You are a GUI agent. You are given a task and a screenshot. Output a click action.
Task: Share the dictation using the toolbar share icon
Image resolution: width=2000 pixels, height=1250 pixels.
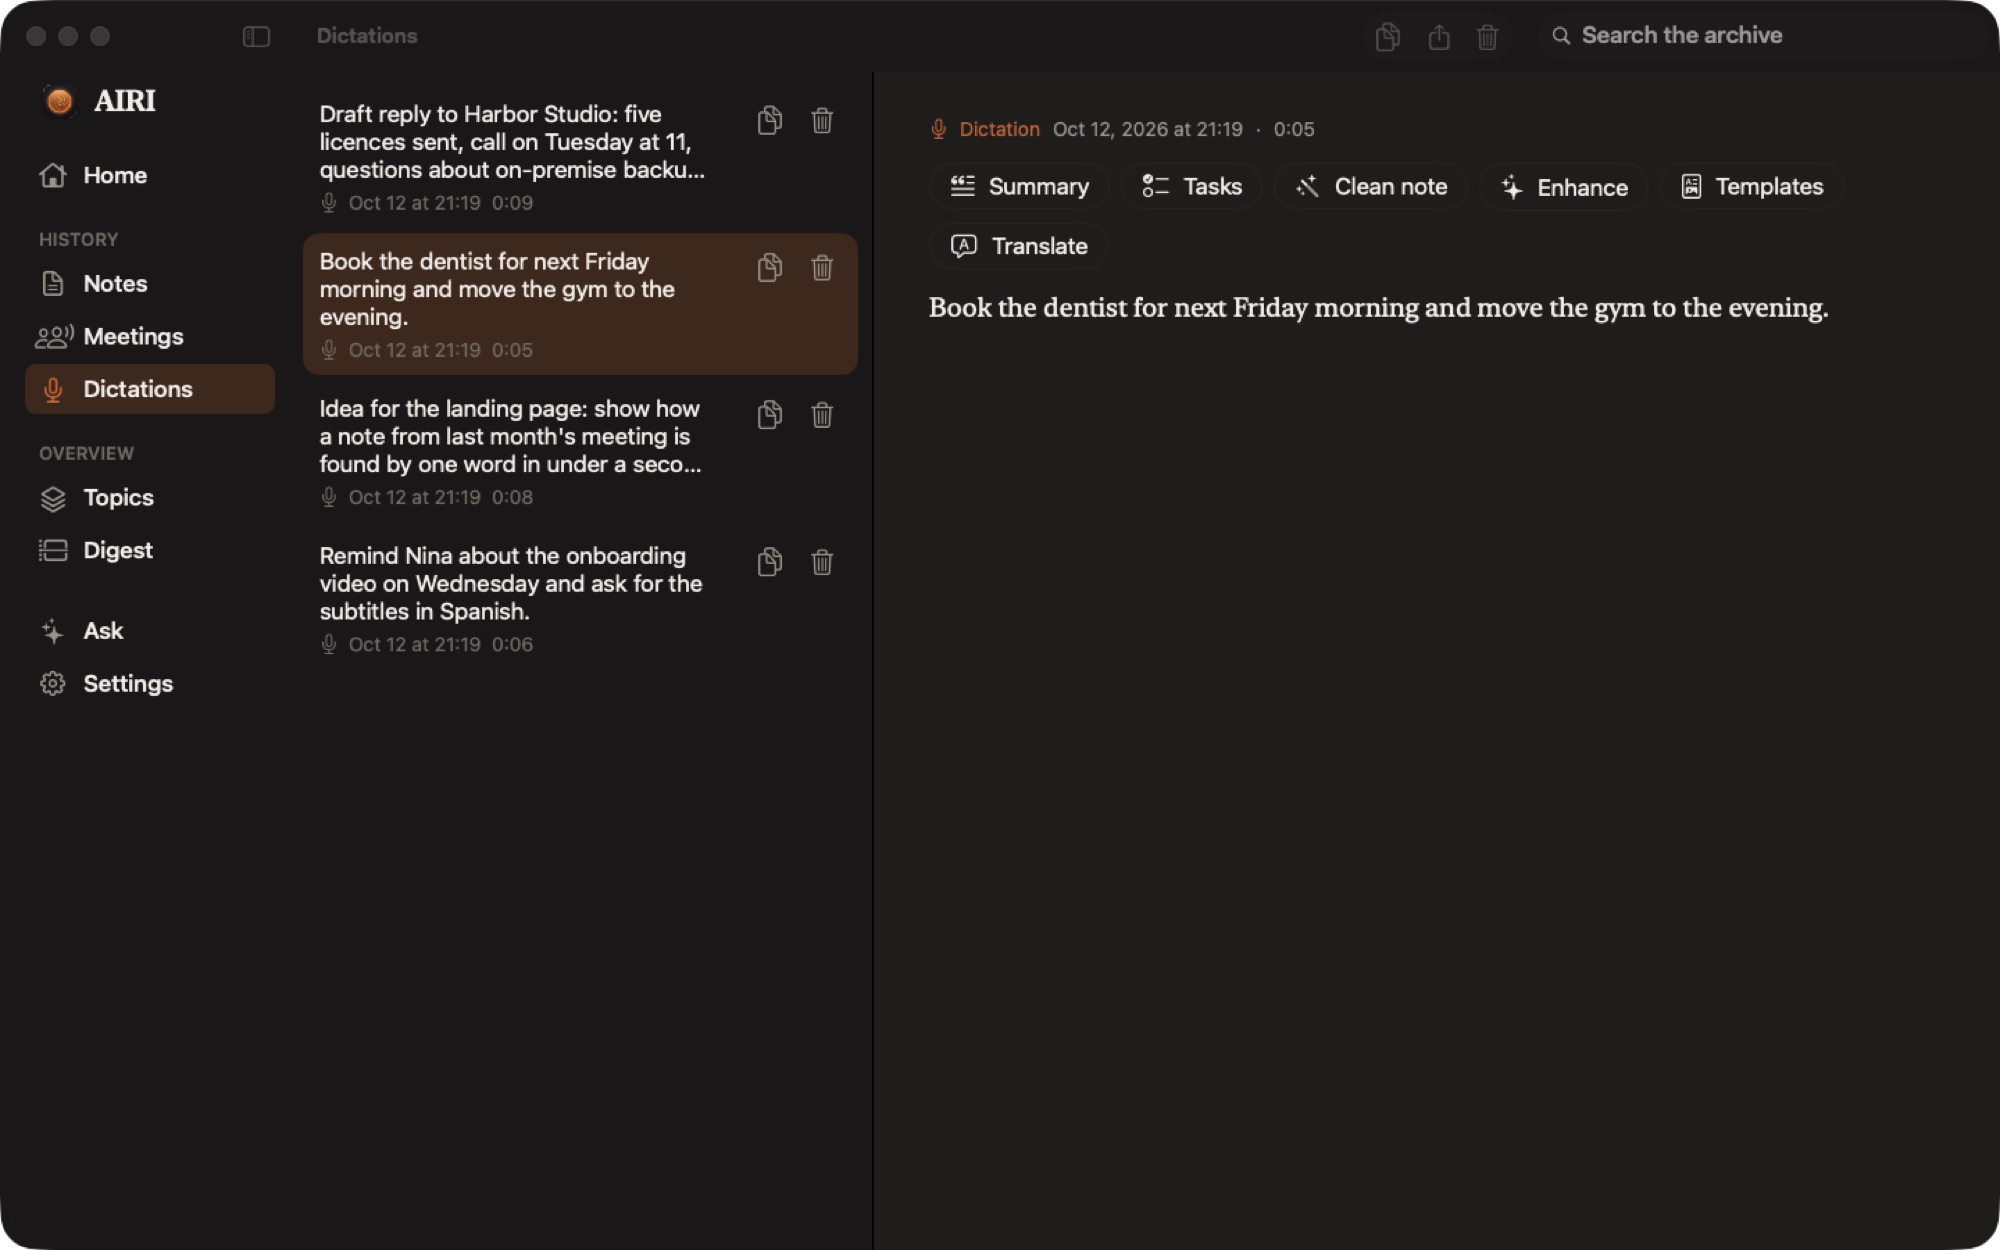coord(1439,37)
